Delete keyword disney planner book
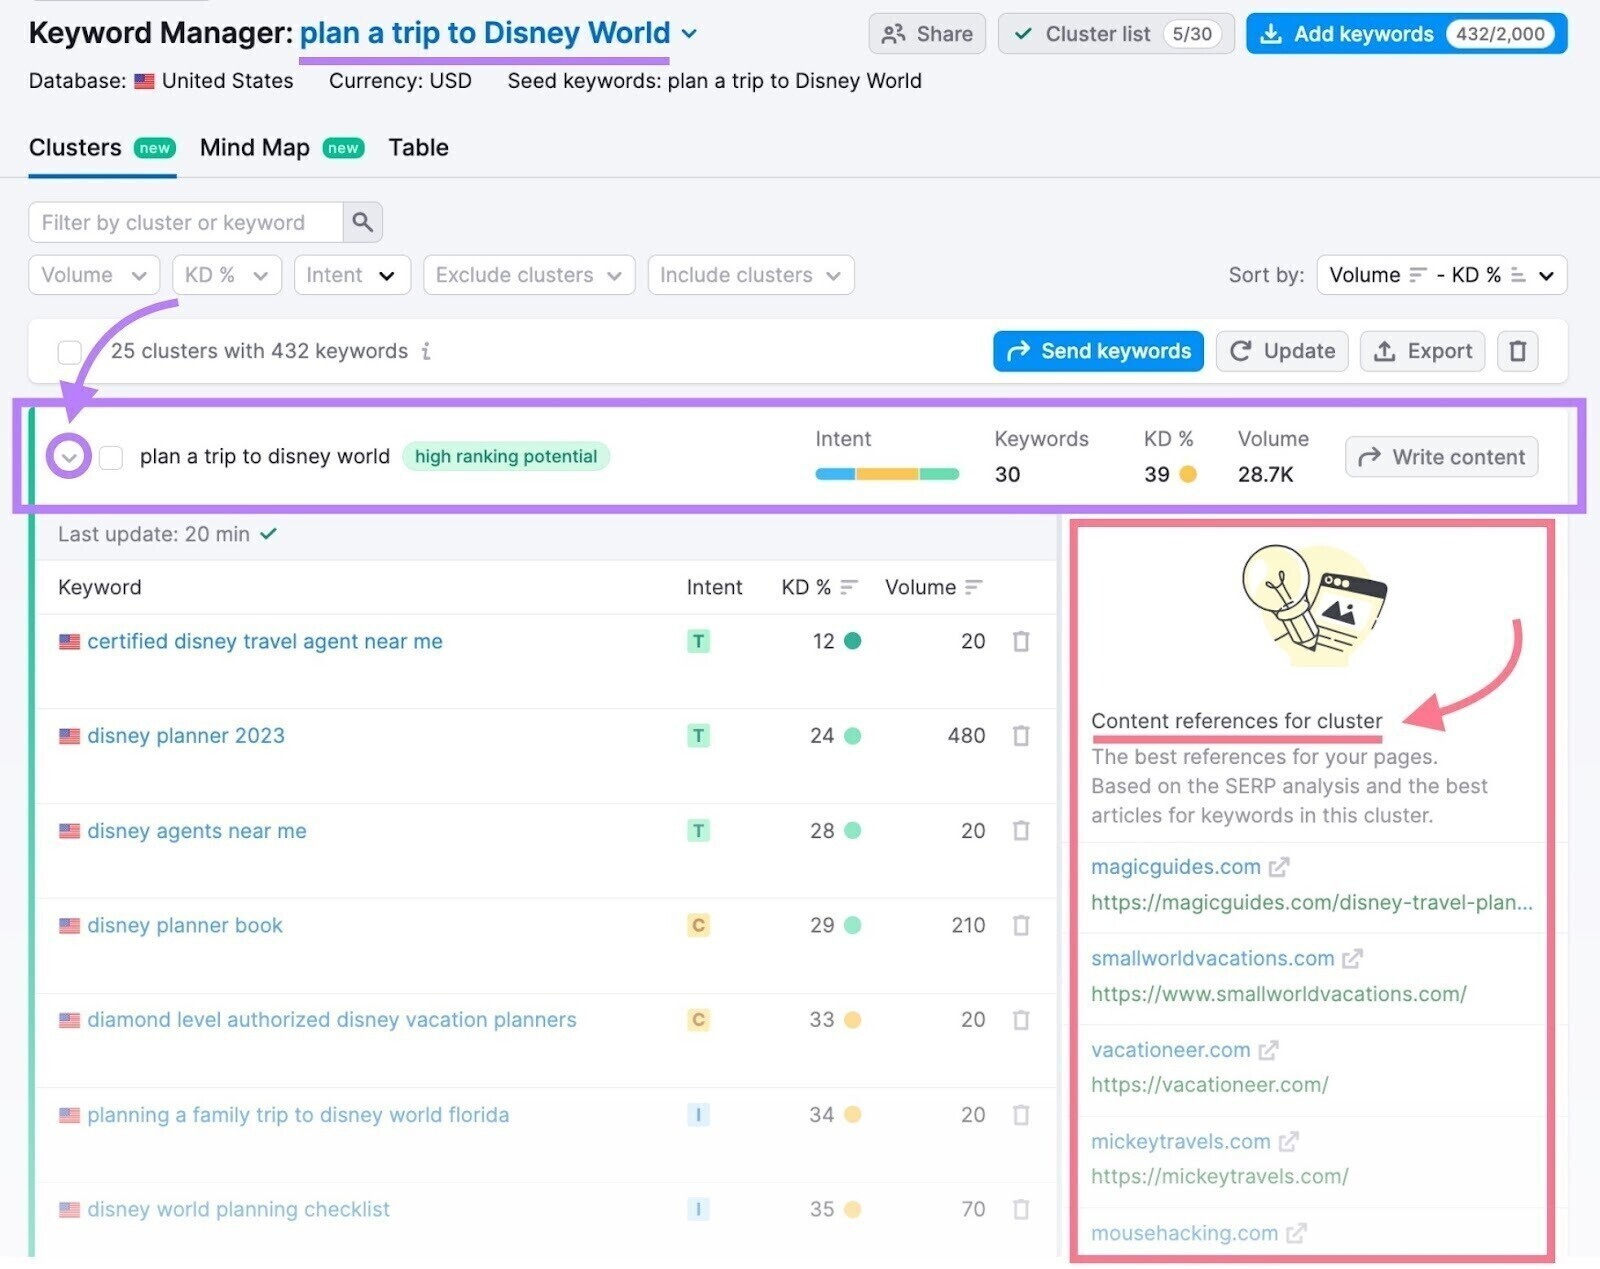The height and width of the screenshot is (1269, 1600). 1021,925
